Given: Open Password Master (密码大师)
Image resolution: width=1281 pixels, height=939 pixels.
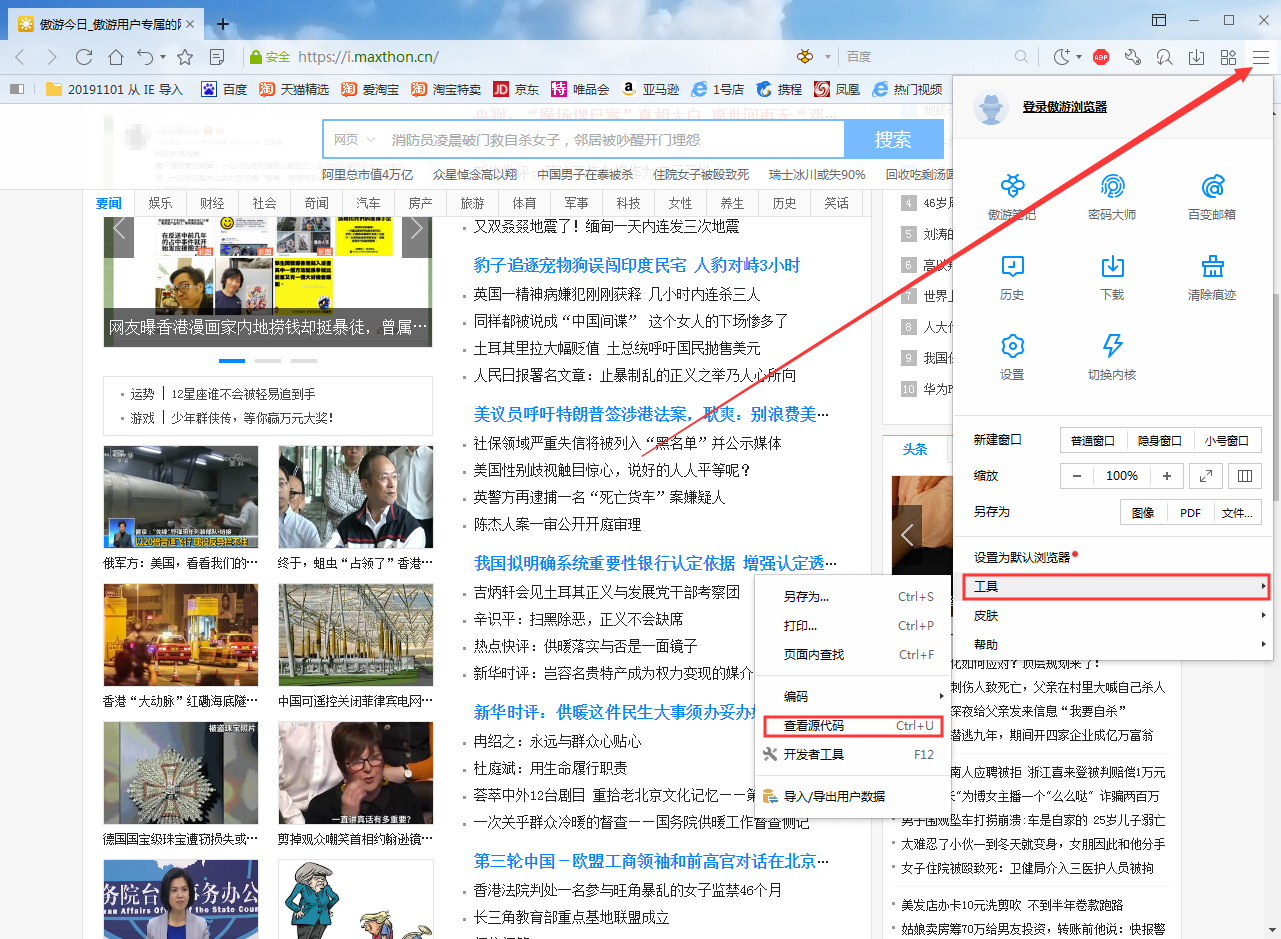Looking at the screenshot, I should click(1112, 195).
